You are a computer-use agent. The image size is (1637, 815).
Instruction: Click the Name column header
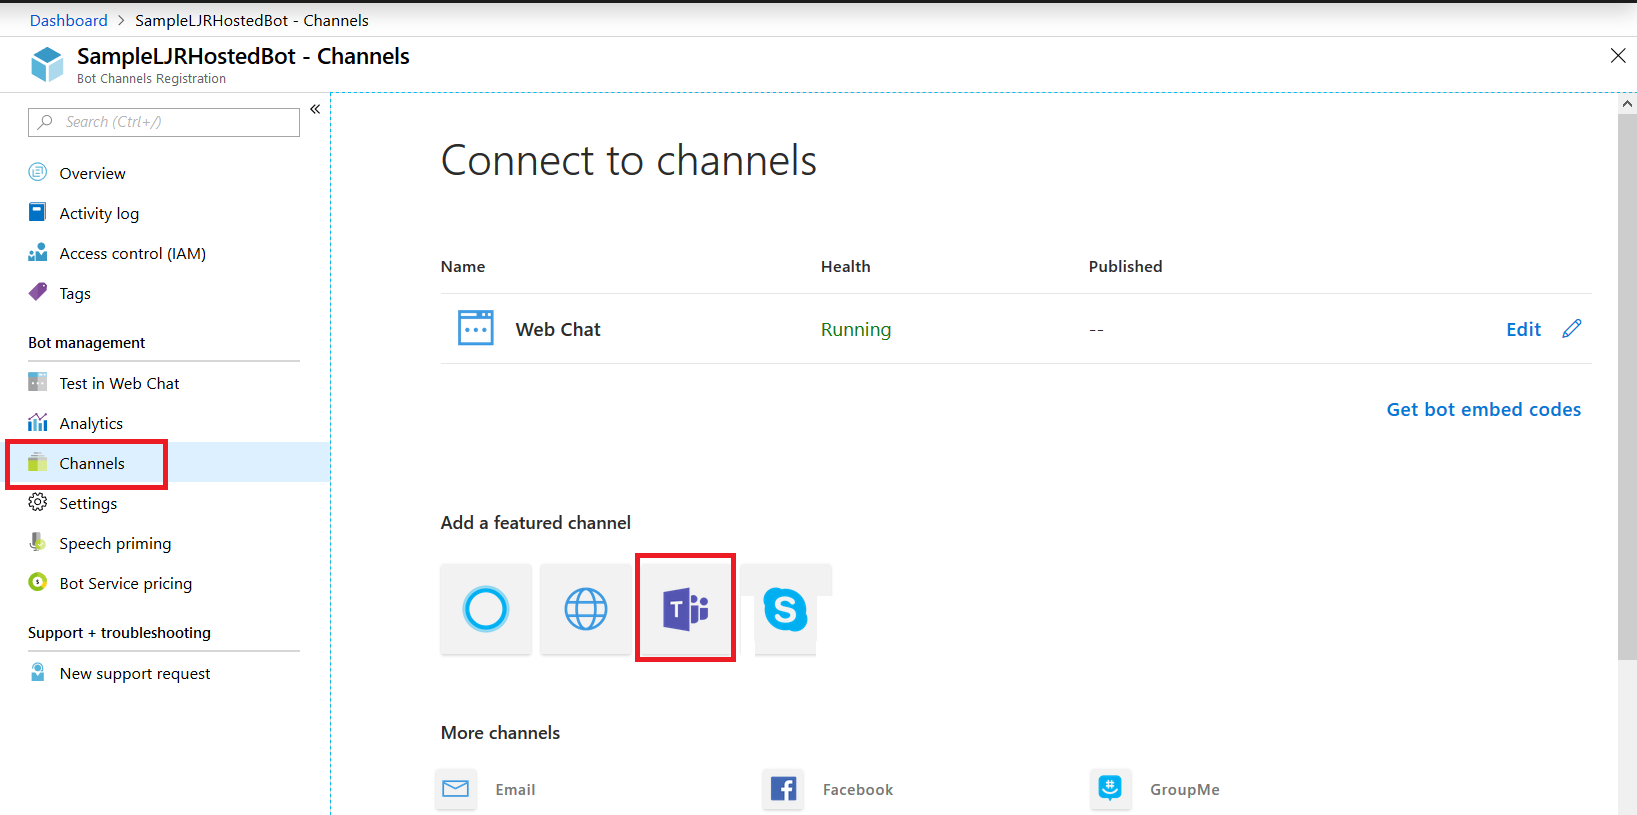click(x=463, y=266)
